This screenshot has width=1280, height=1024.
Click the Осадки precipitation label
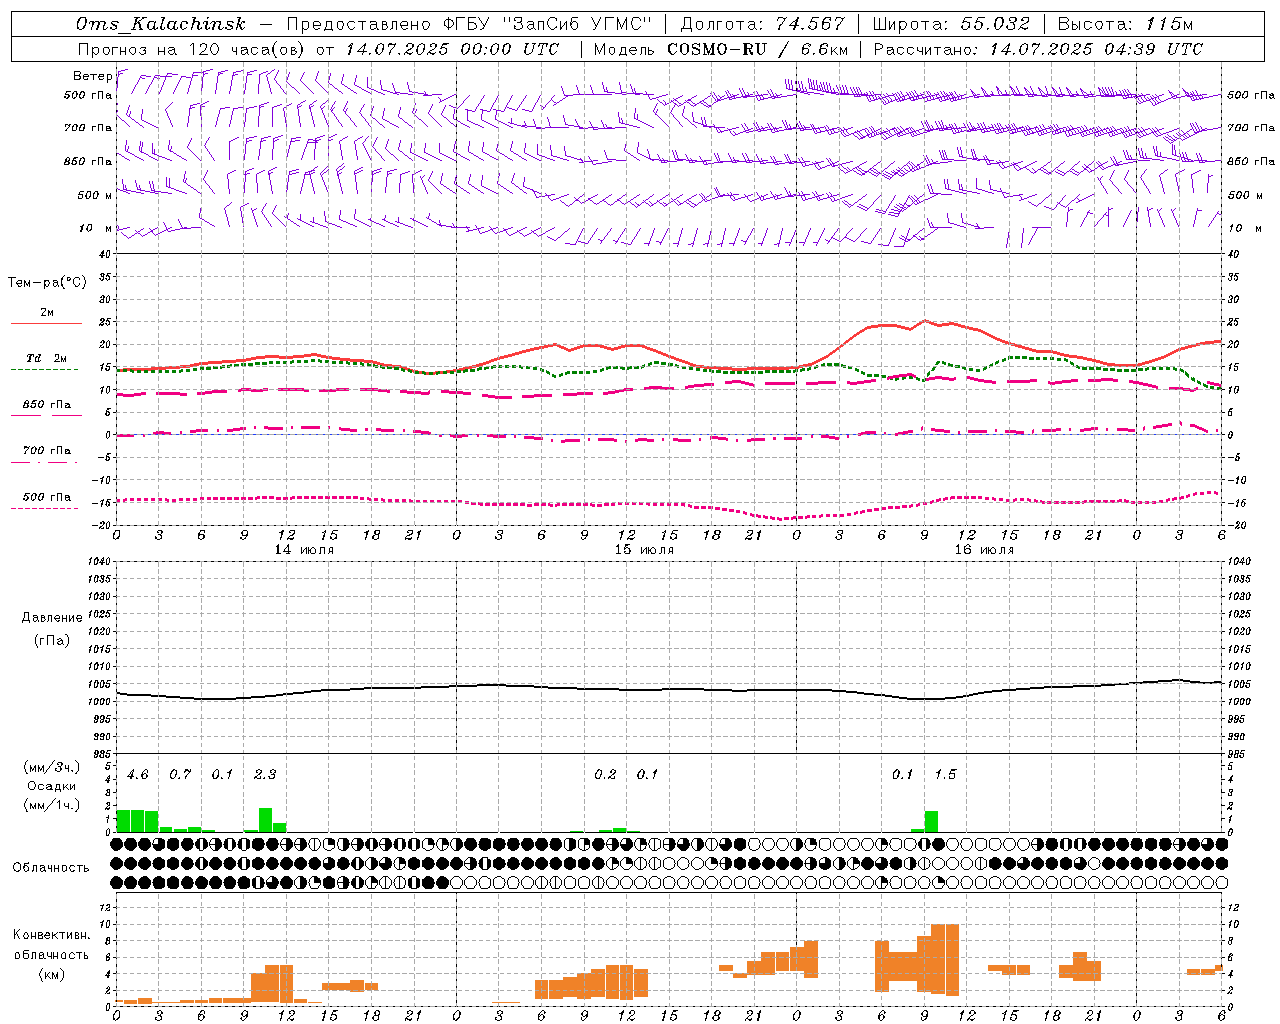(x=52, y=786)
